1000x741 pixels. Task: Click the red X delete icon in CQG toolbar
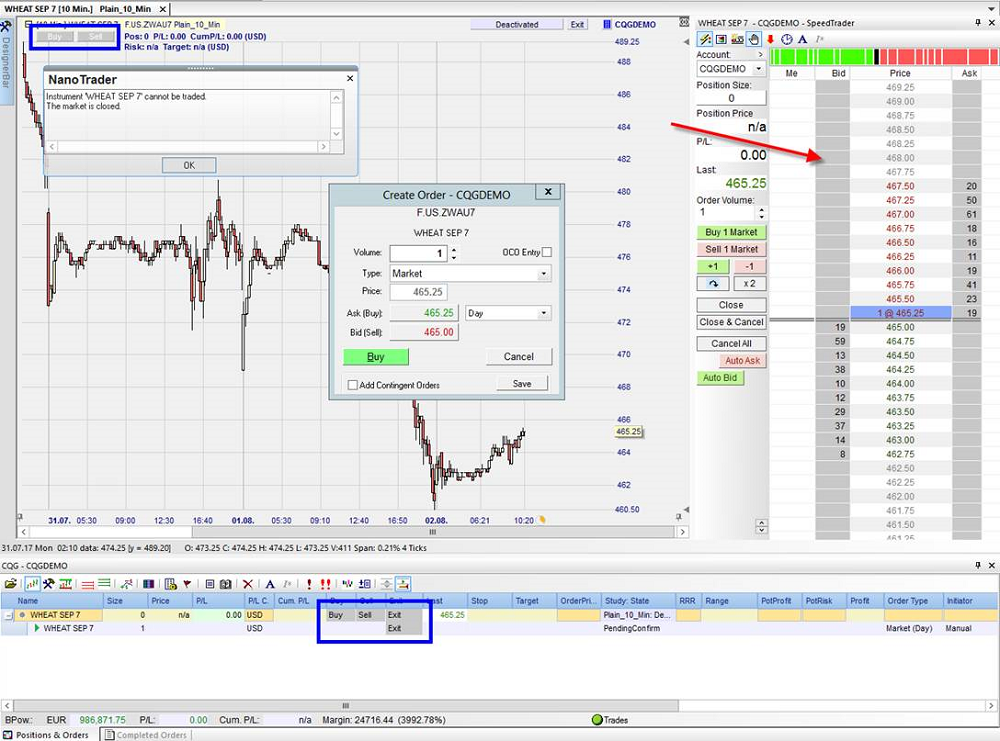tap(248, 583)
